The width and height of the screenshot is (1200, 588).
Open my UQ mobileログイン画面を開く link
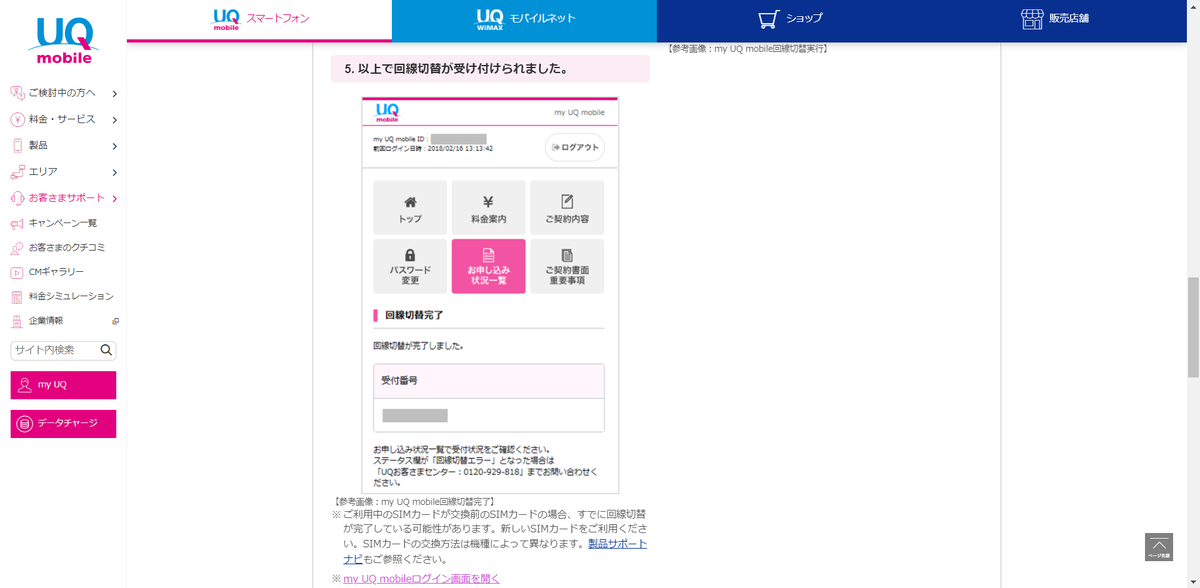coord(421,578)
